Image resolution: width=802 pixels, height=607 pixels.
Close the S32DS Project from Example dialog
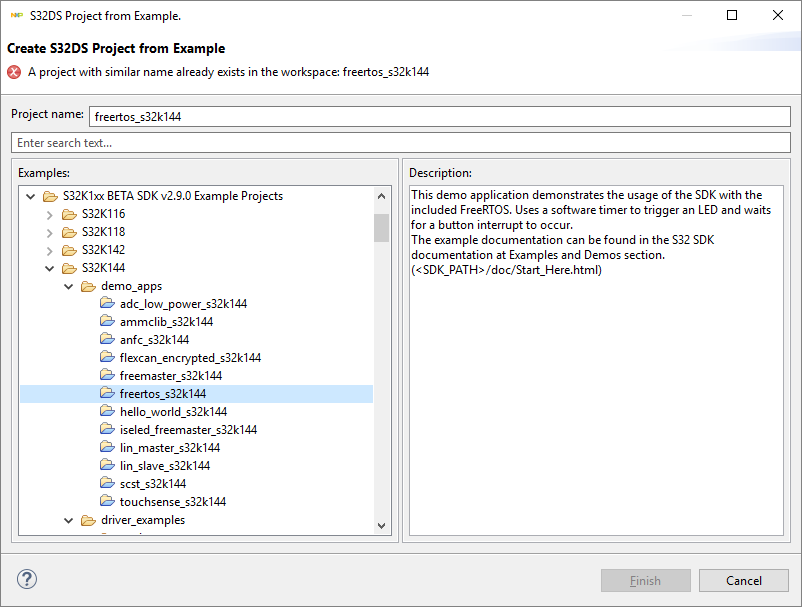tap(777, 15)
